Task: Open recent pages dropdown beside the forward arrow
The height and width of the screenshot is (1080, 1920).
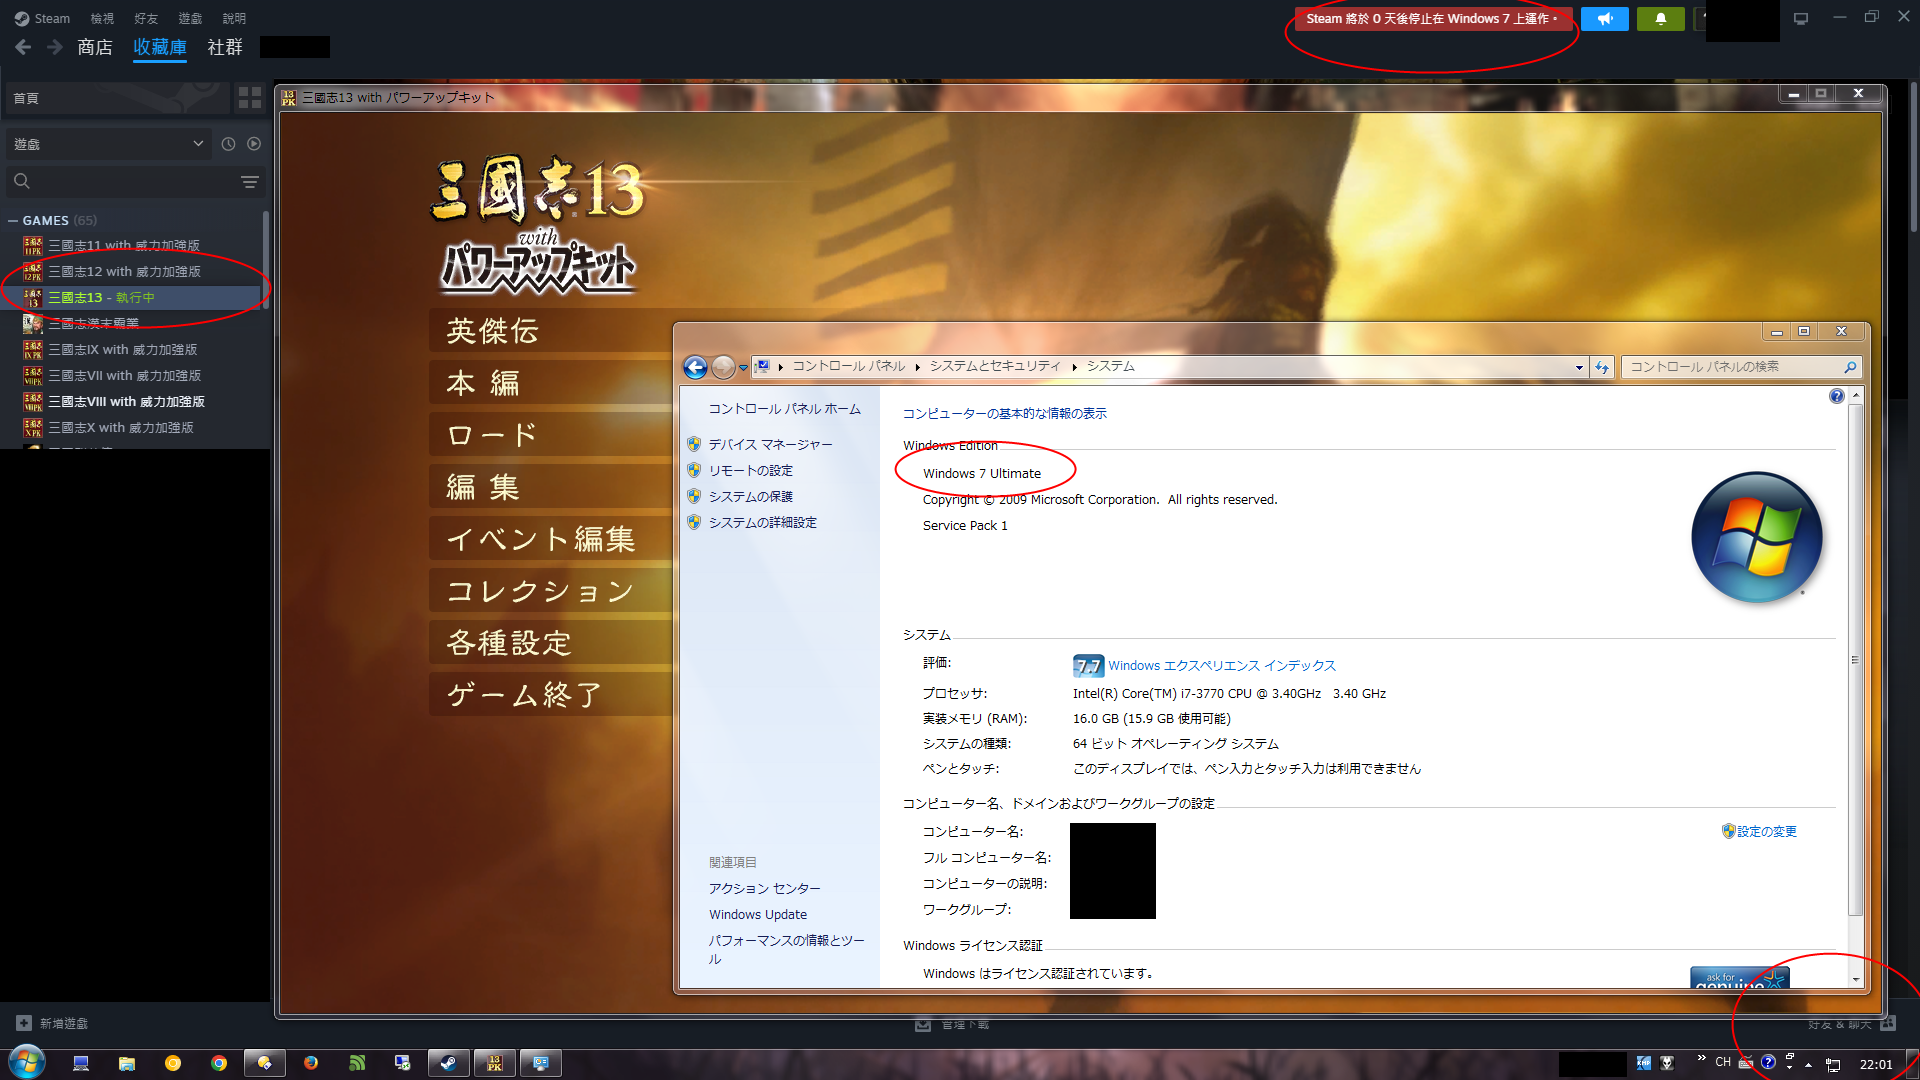Action: point(743,368)
